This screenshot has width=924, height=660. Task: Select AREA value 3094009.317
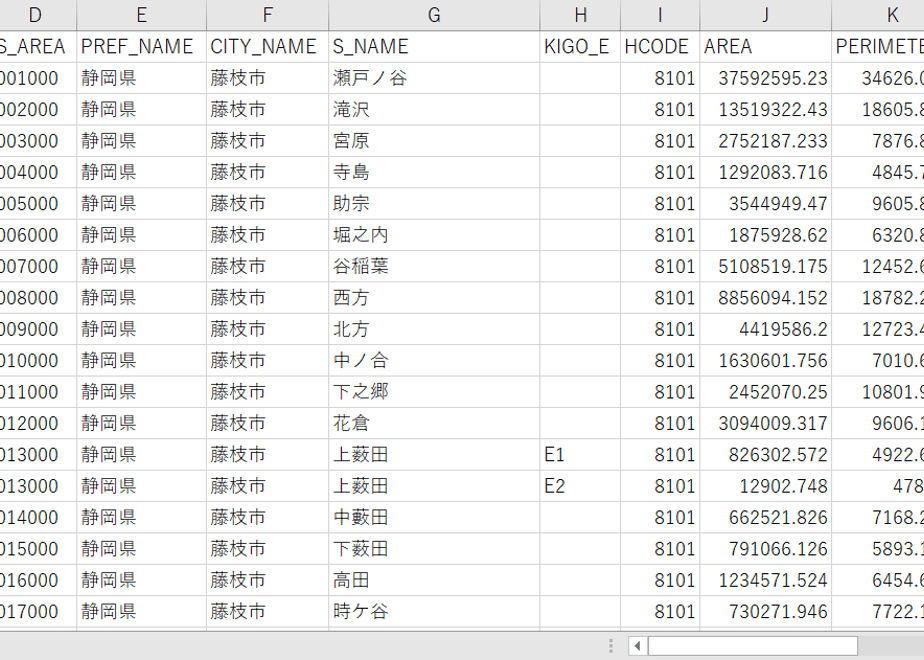pos(765,423)
